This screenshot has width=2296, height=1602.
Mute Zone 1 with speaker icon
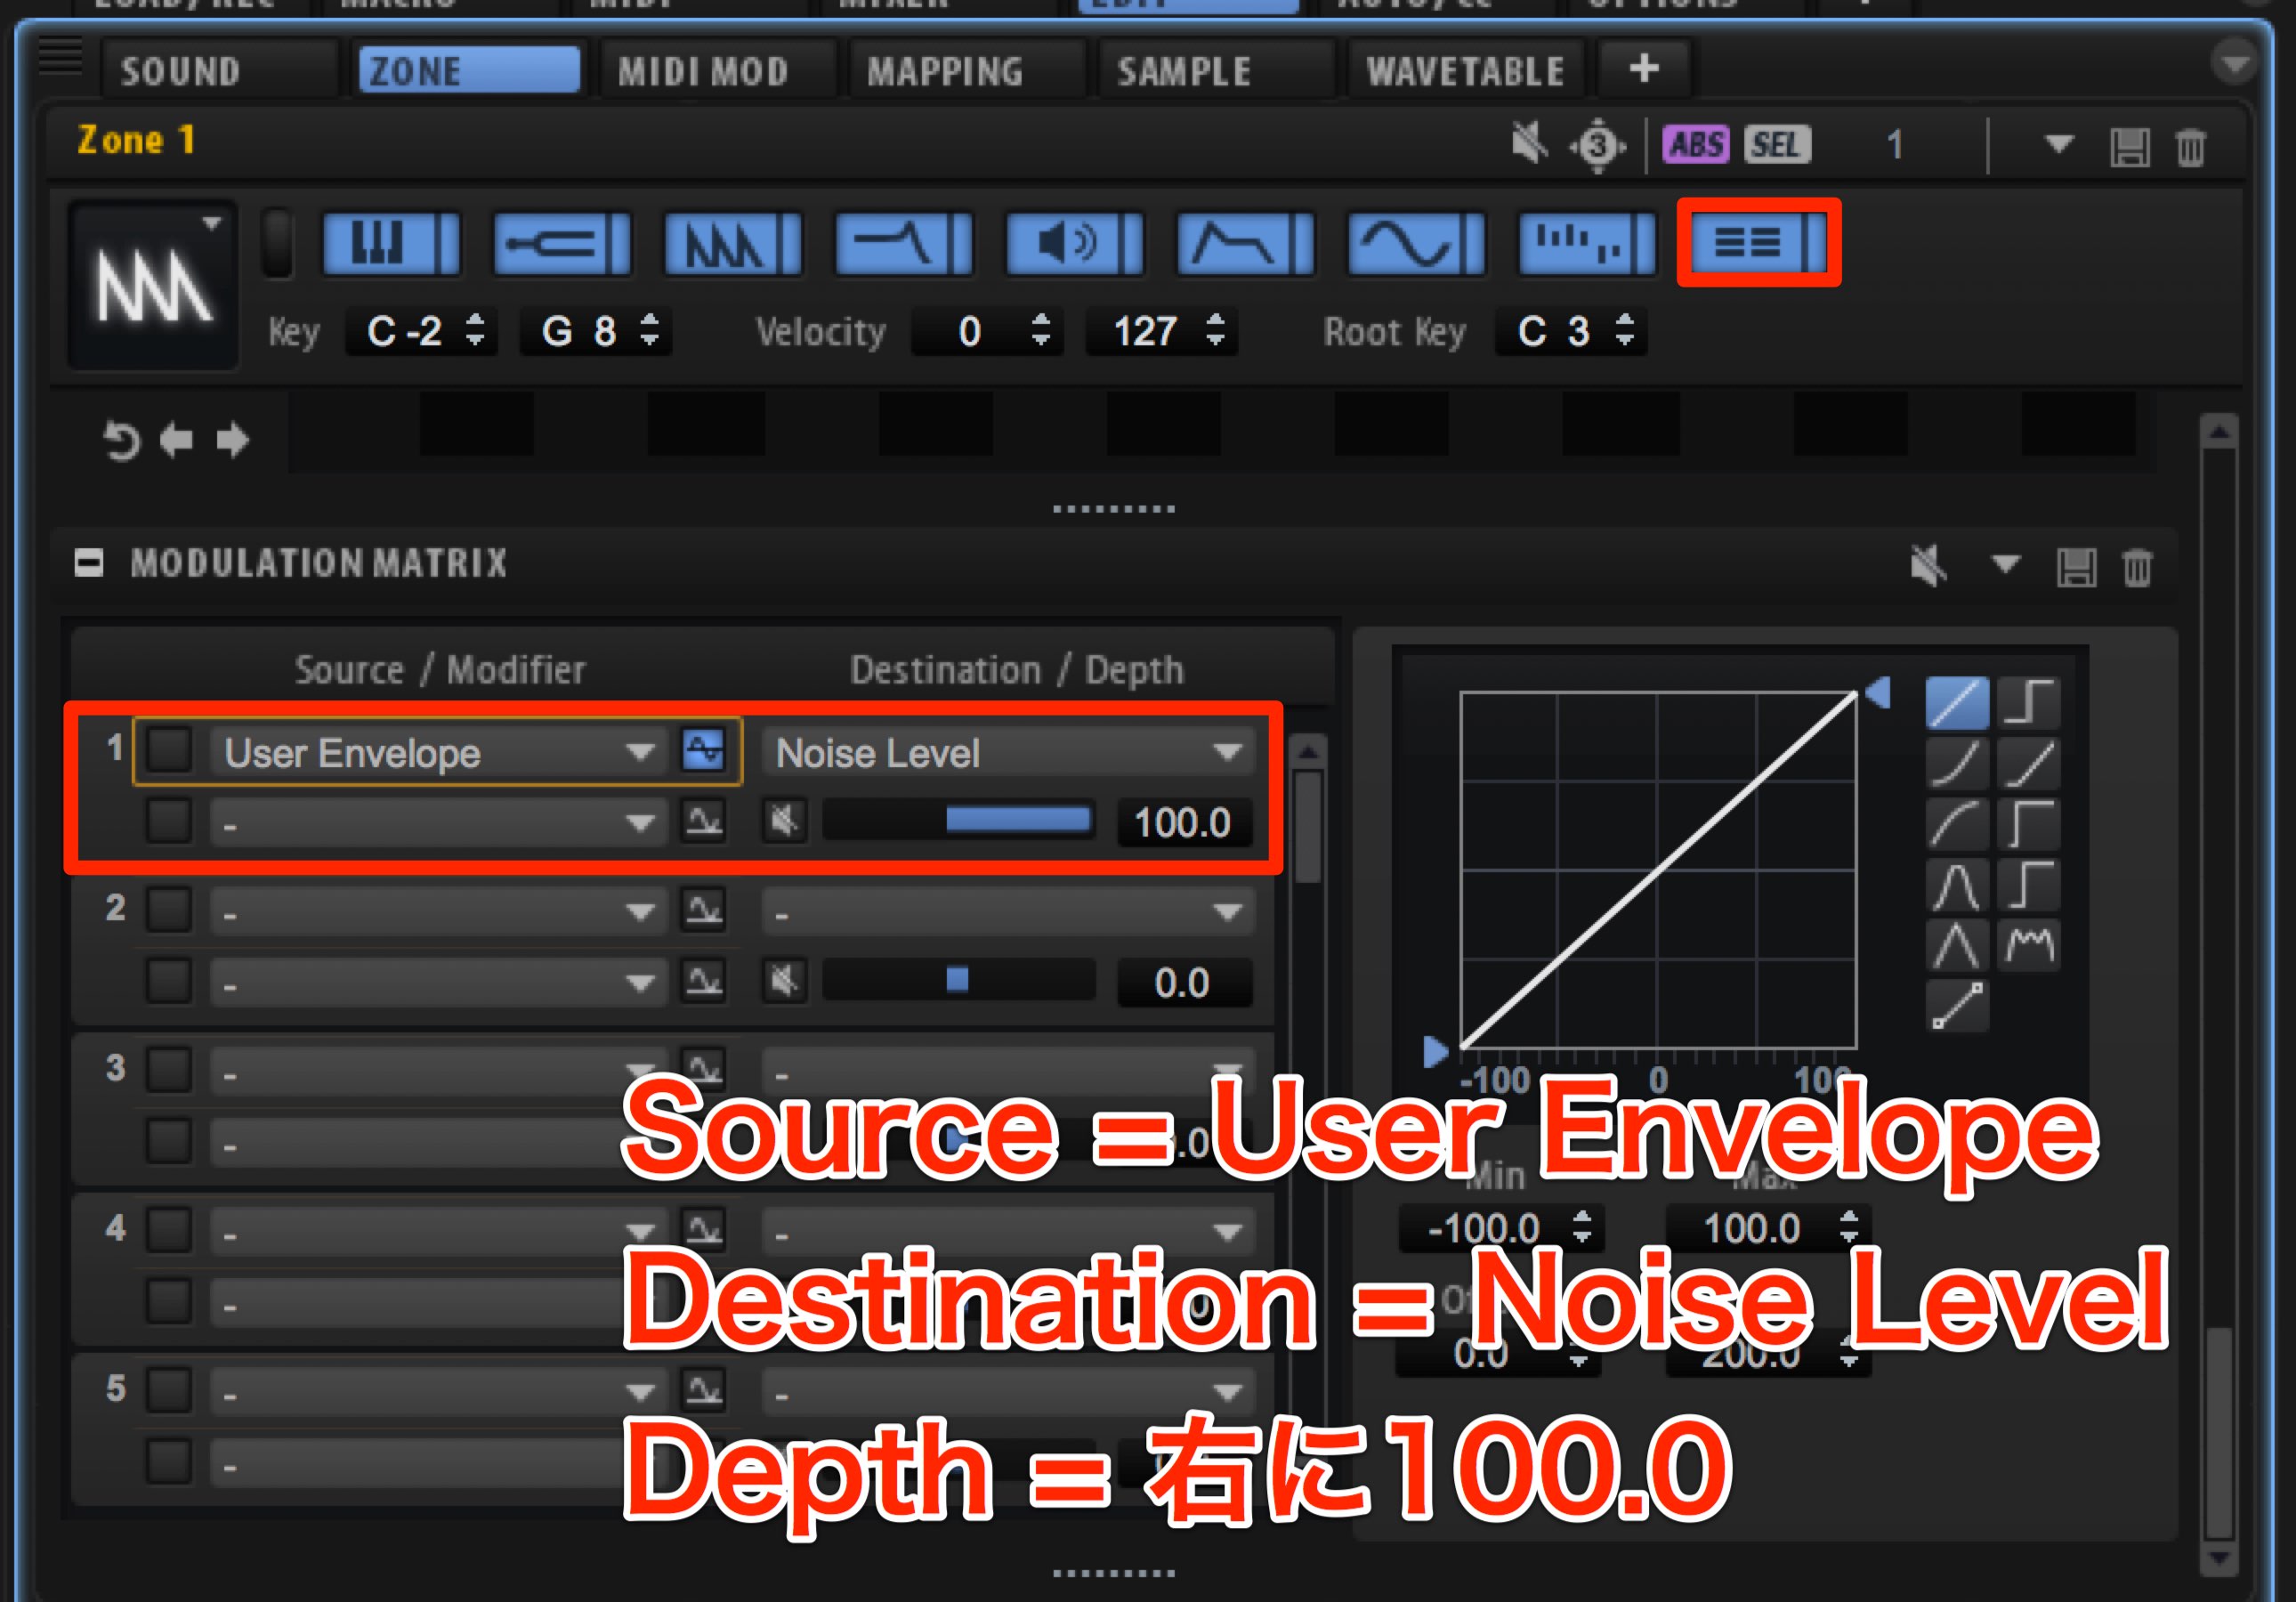[1529, 144]
